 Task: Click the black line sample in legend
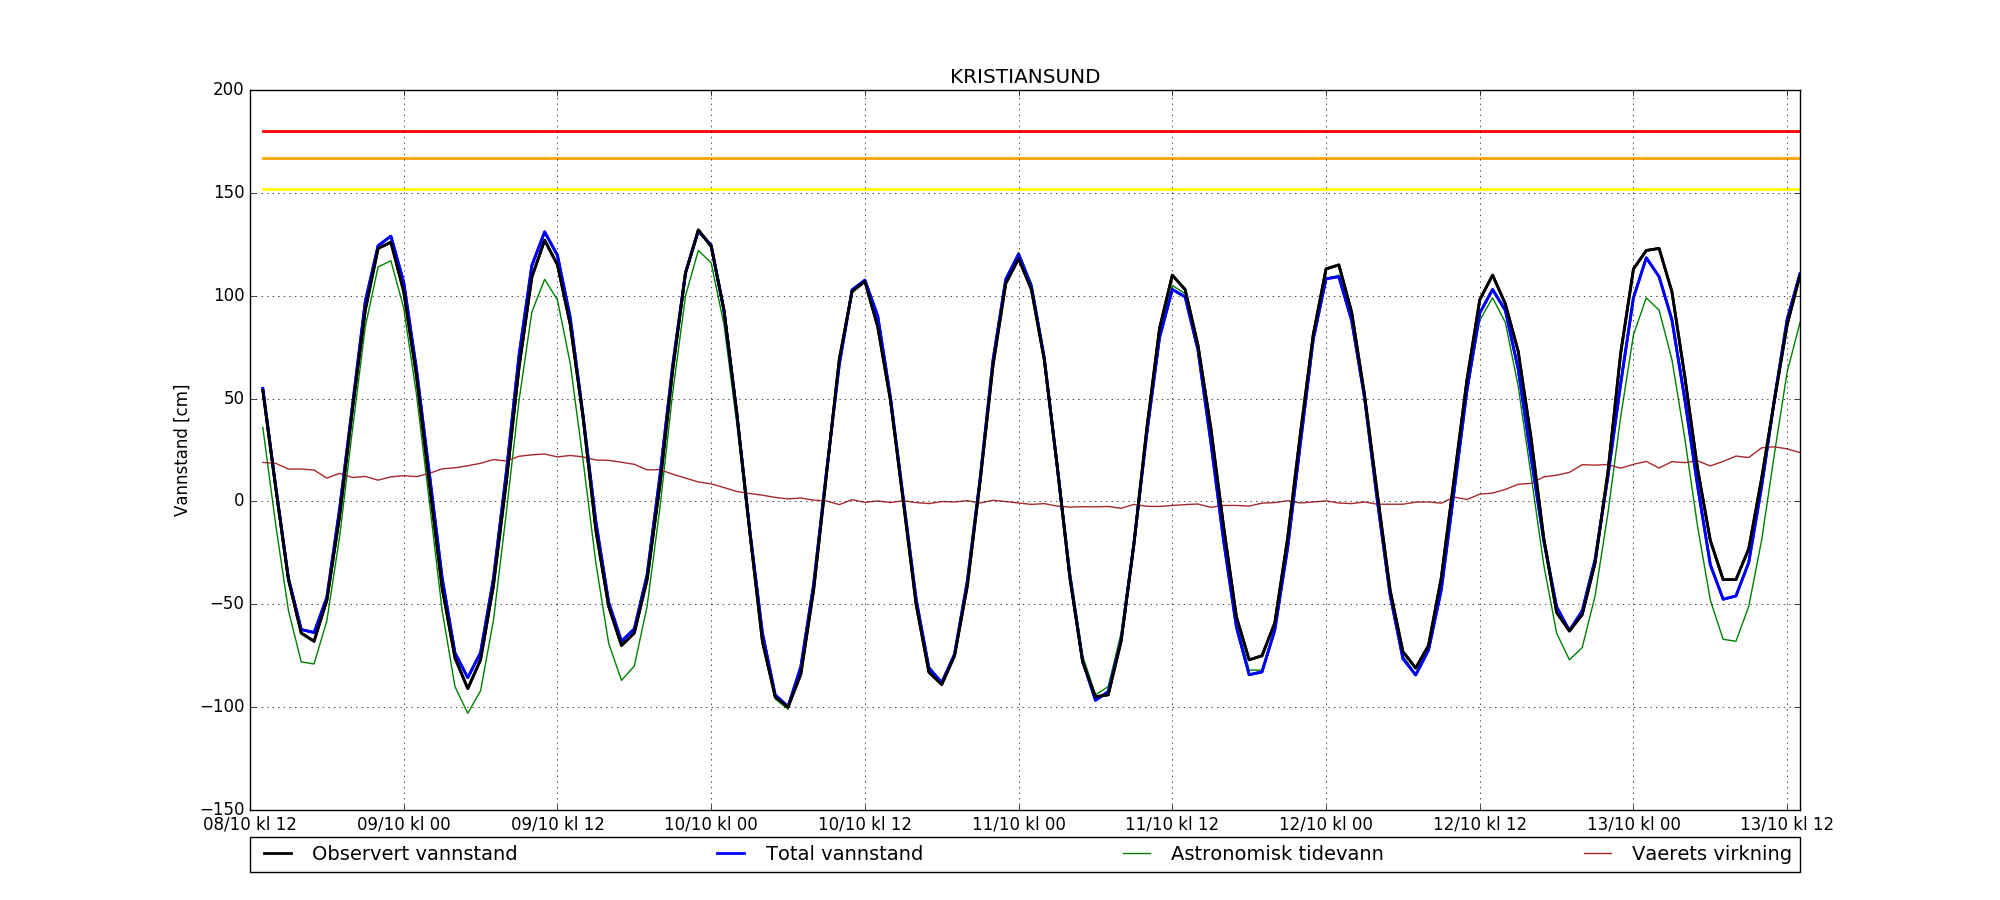[x=278, y=854]
